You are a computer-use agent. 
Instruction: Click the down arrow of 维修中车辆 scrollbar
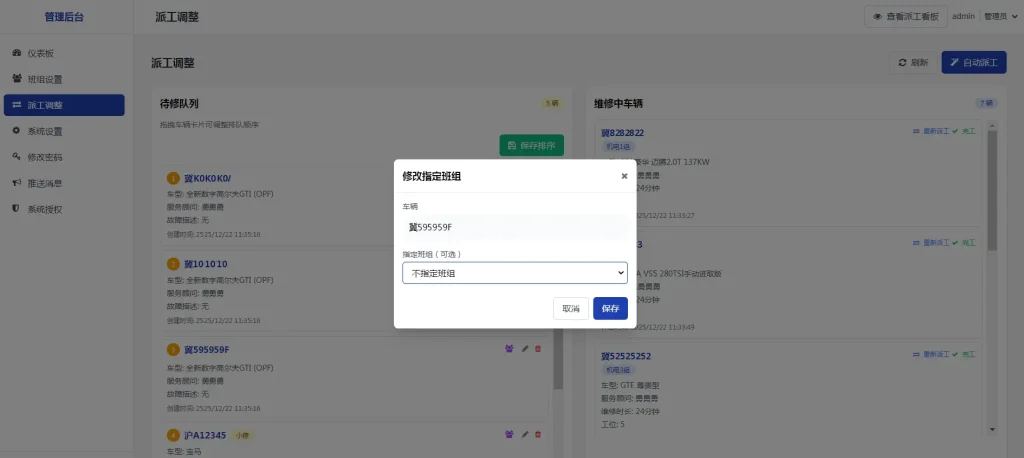pyautogui.click(x=993, y=429)
